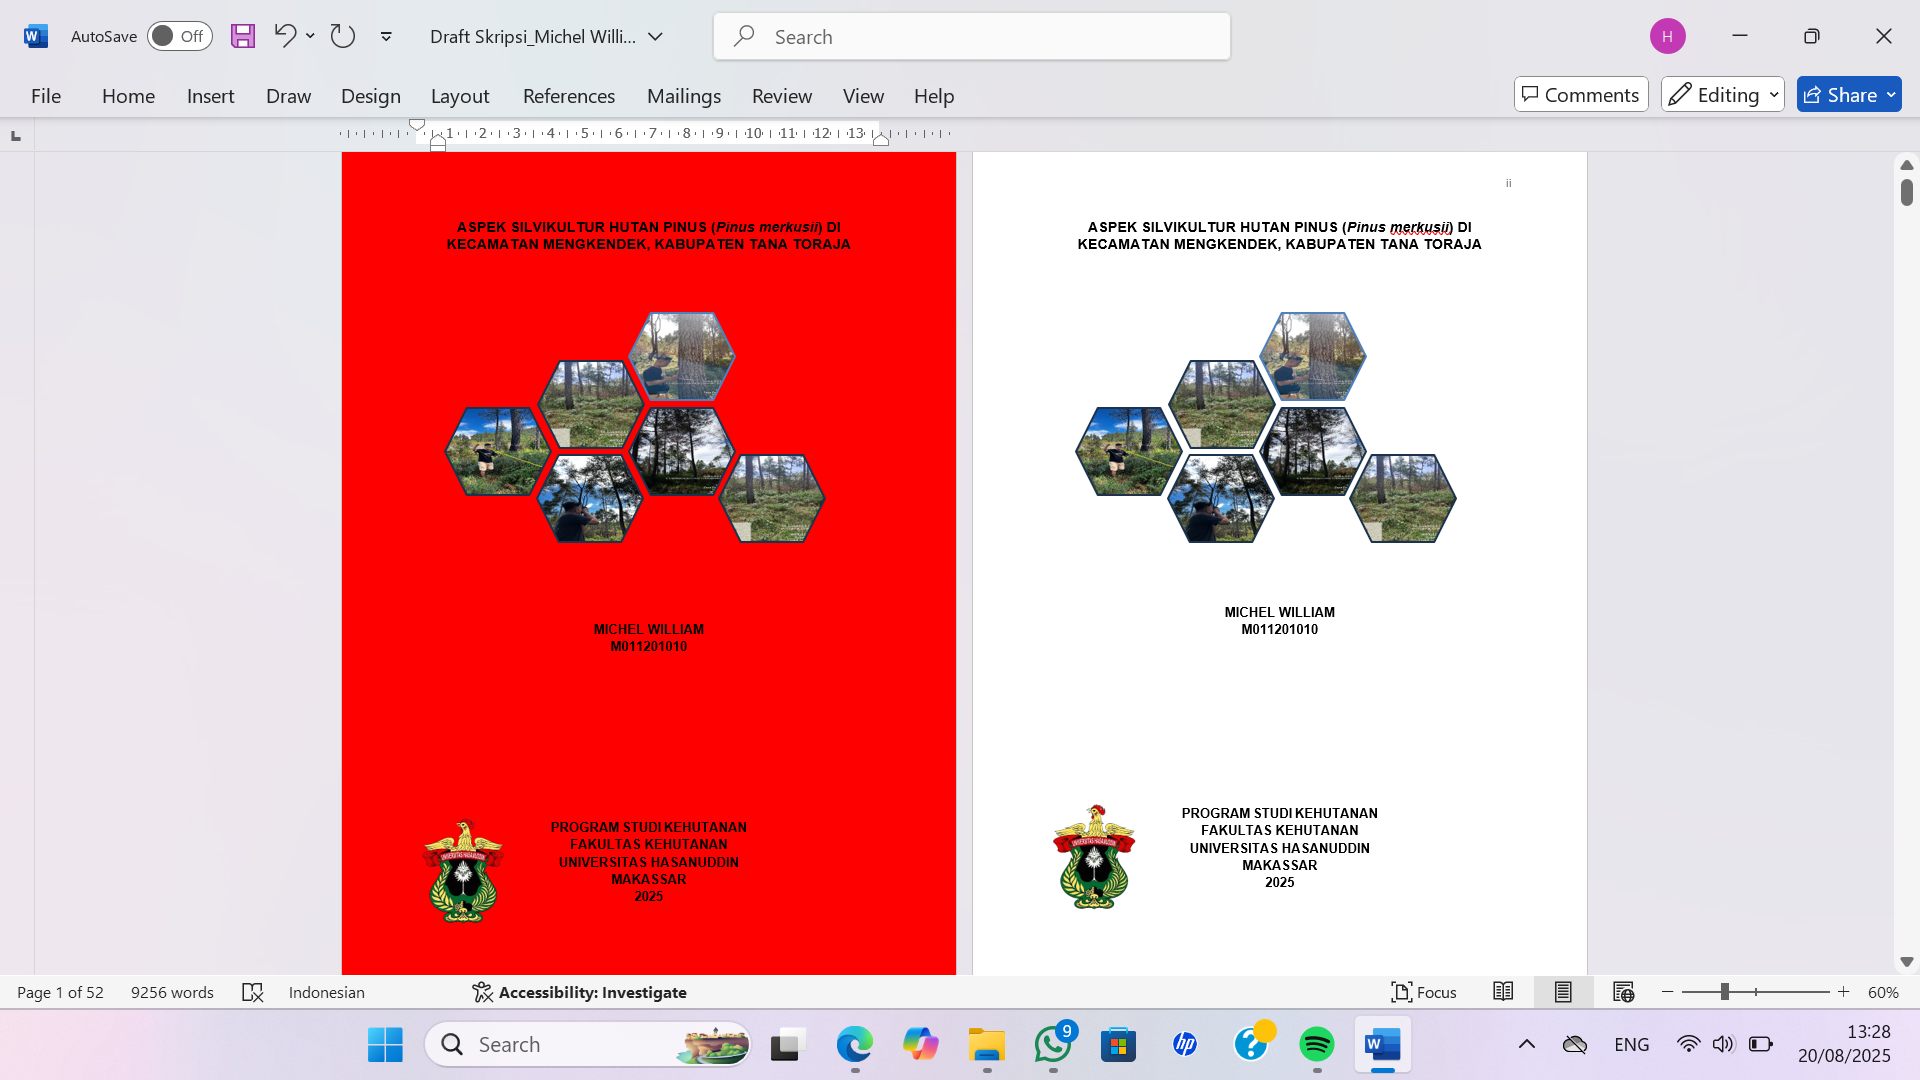Click the spelling proofing status icon
The height and width of the screenshot is (1080, 1920).
253,992
